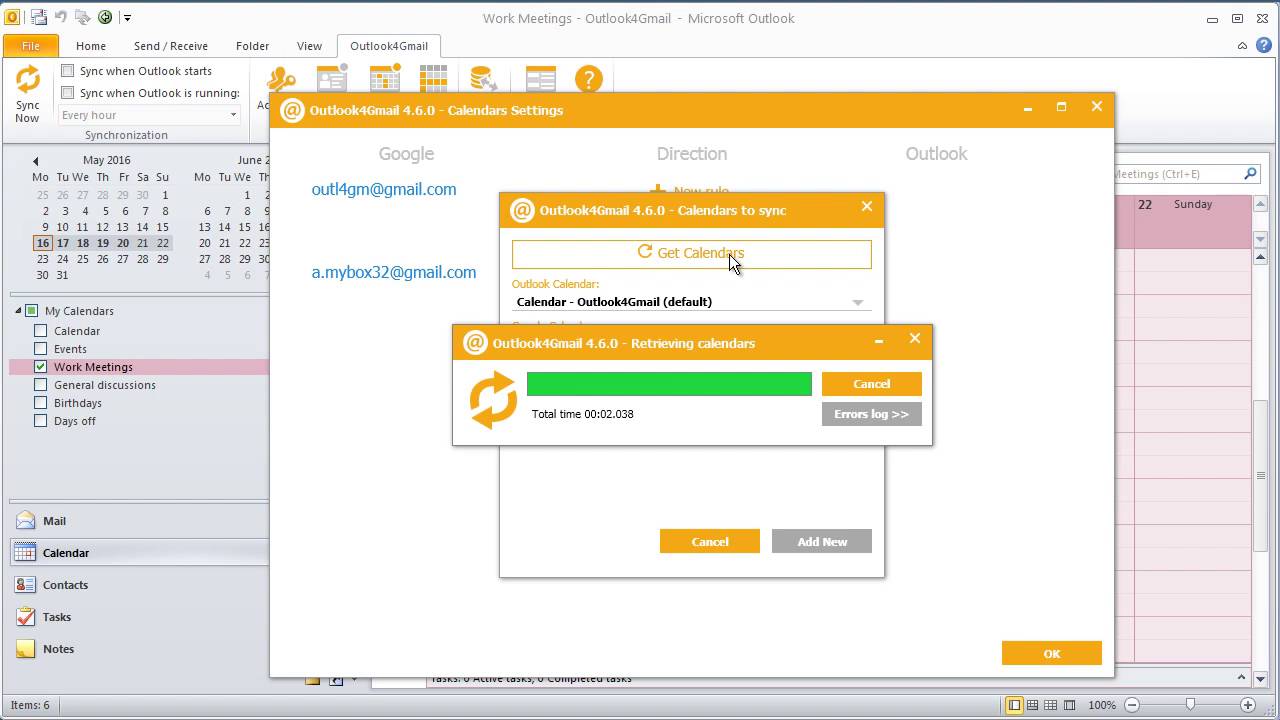Uncheck the Work Meetings calendar
This screenshot has width=1280, height=720.
tap(41, 367)
